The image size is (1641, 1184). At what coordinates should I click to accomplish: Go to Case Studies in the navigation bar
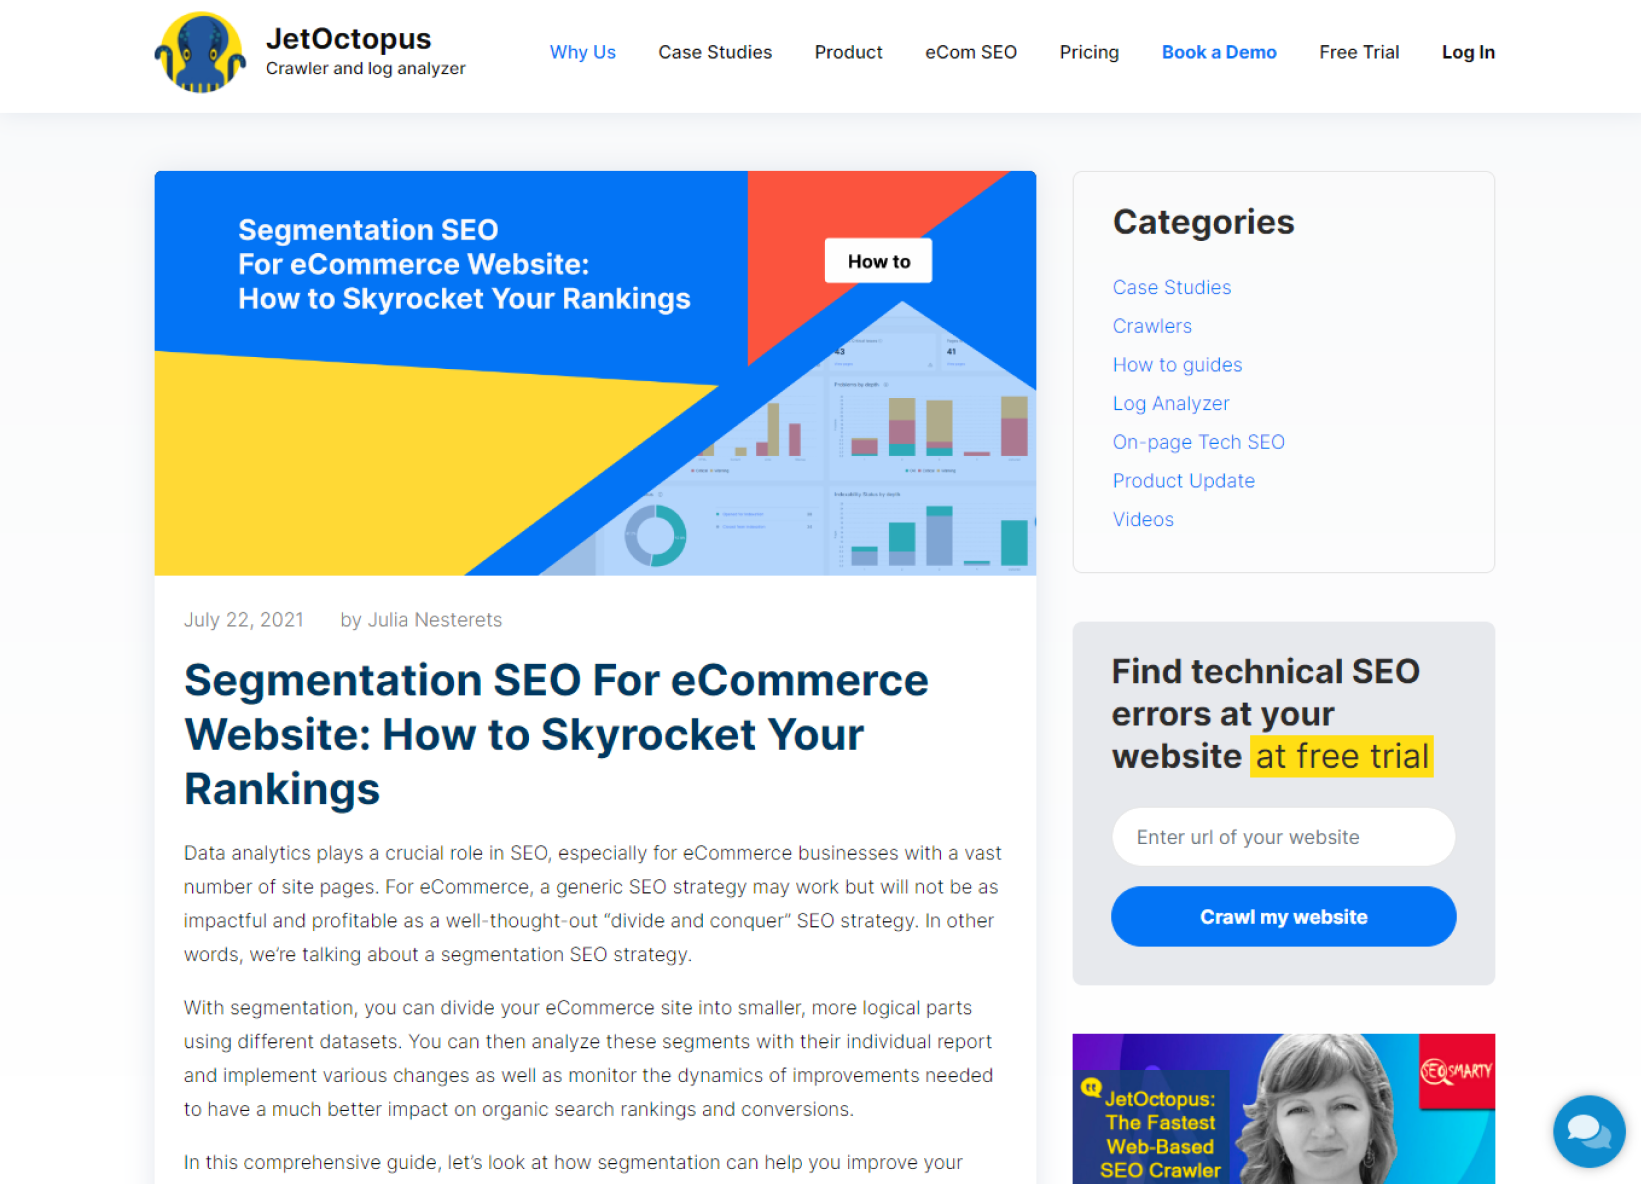pos(714,52)
